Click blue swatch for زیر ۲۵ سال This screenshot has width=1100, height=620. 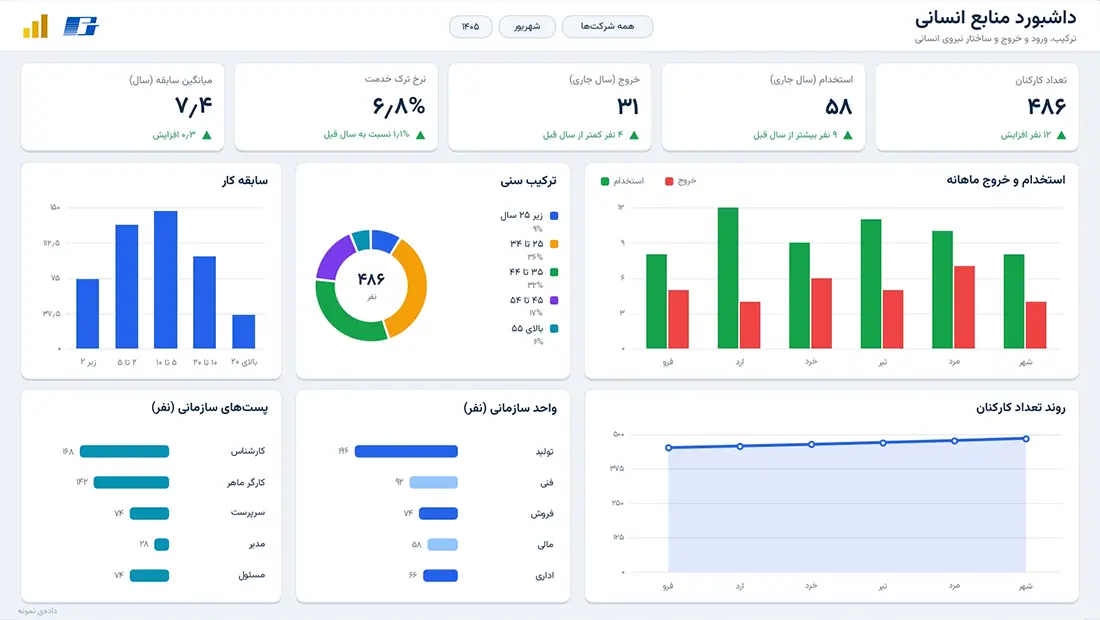(x=554, y=216)
